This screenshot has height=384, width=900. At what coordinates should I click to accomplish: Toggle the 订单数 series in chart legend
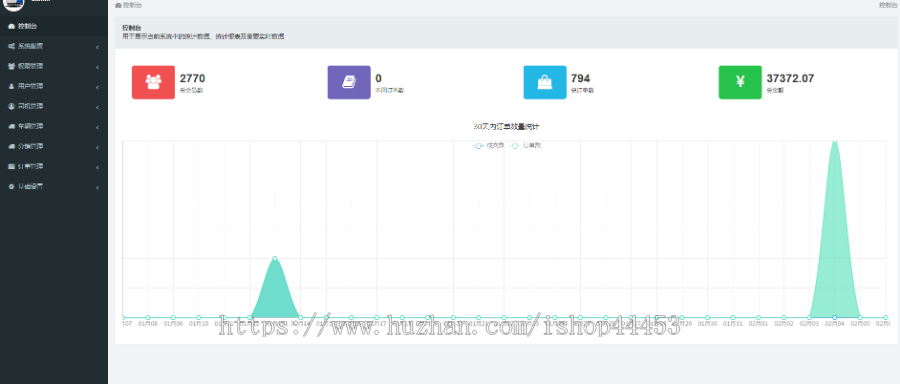pyautogui.click(x=525, y=146)
